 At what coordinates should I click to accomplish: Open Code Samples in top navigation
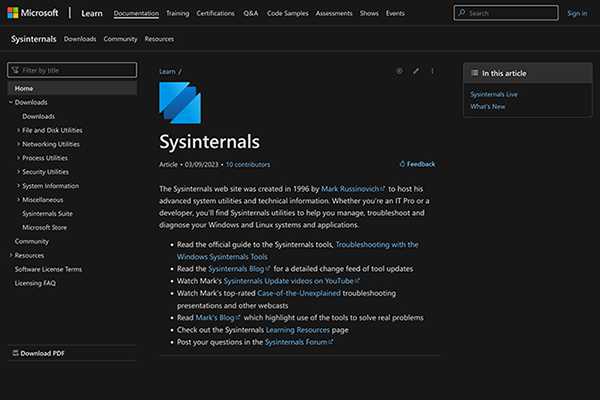(287, 13)
